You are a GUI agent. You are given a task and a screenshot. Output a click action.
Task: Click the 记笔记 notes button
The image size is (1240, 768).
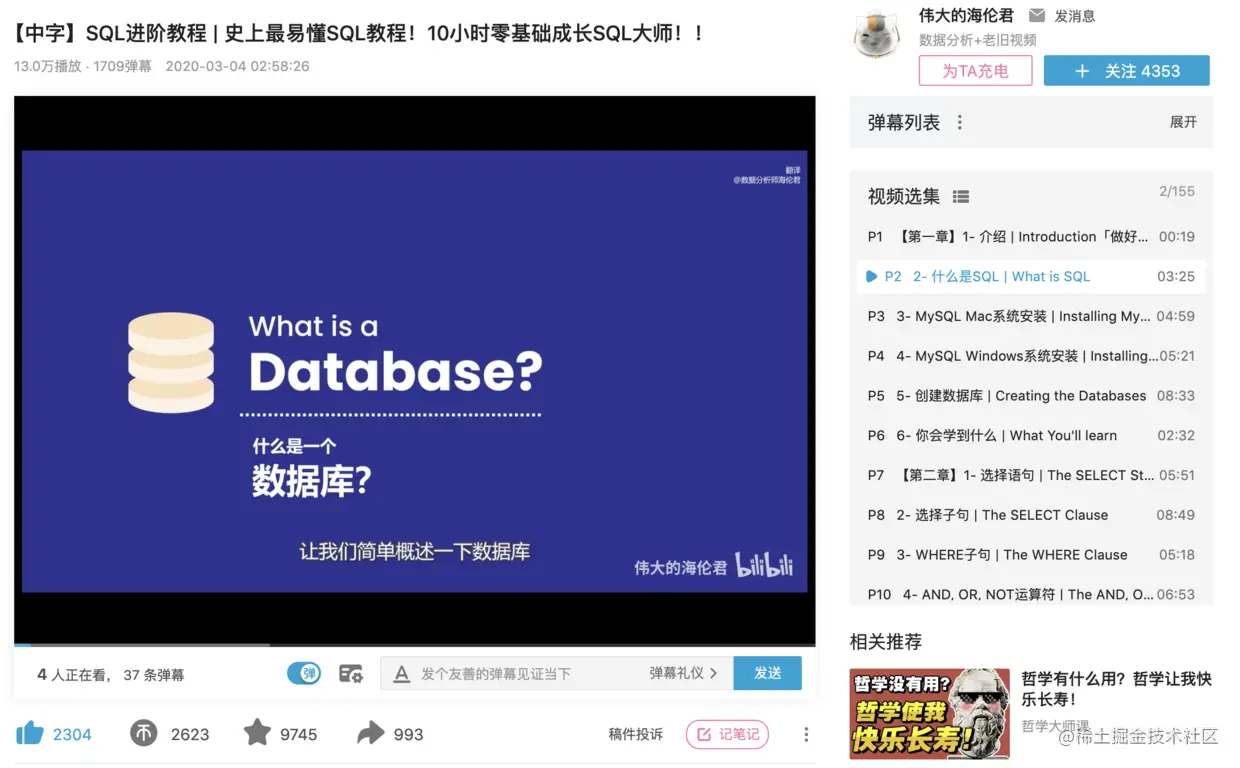727,734
